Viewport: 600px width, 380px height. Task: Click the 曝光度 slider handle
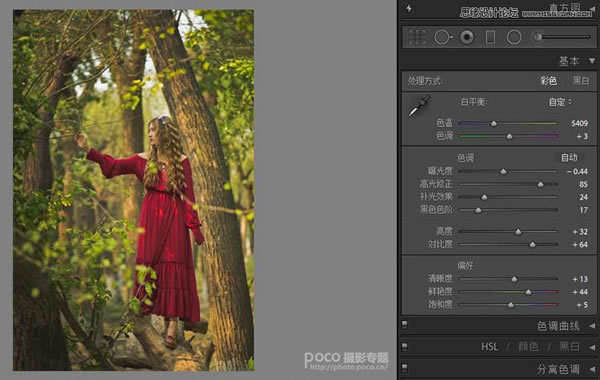[504, 171]
